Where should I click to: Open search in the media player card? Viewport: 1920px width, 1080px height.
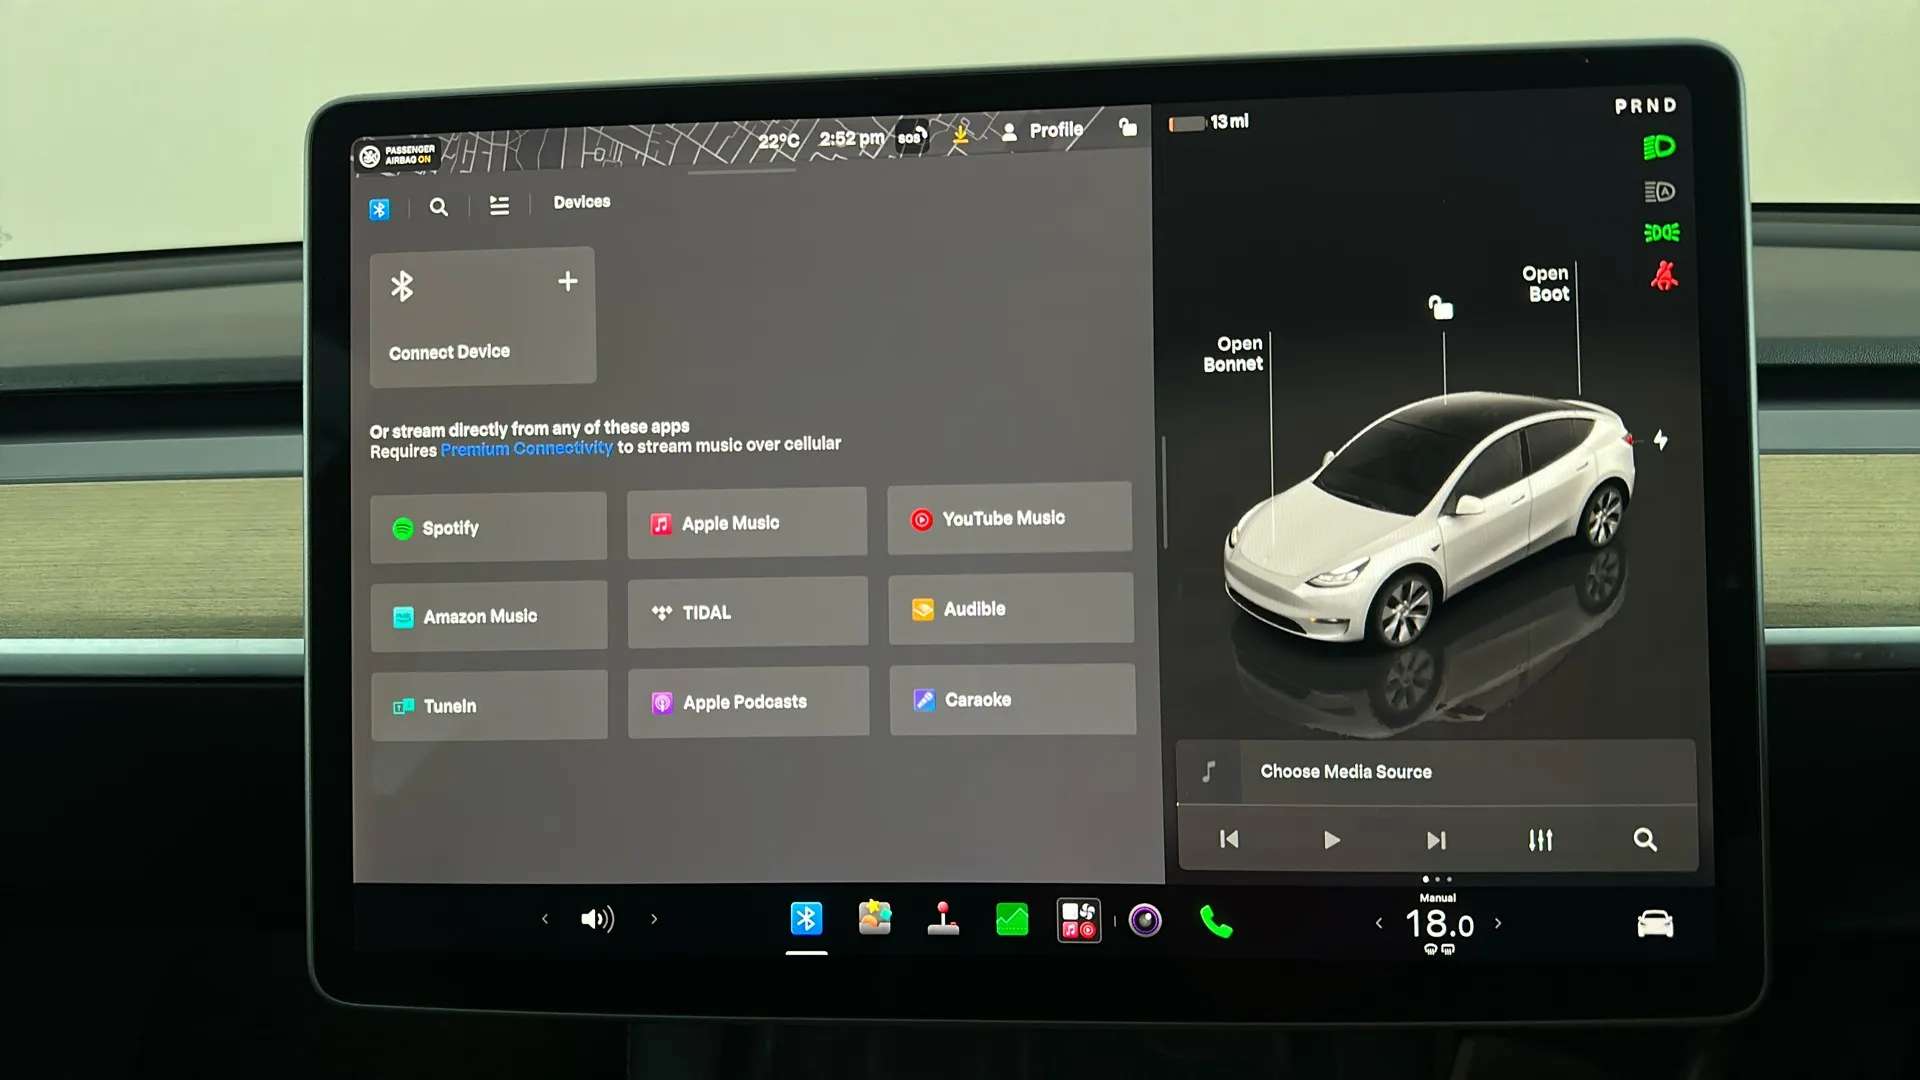[x=1645, y=840]
